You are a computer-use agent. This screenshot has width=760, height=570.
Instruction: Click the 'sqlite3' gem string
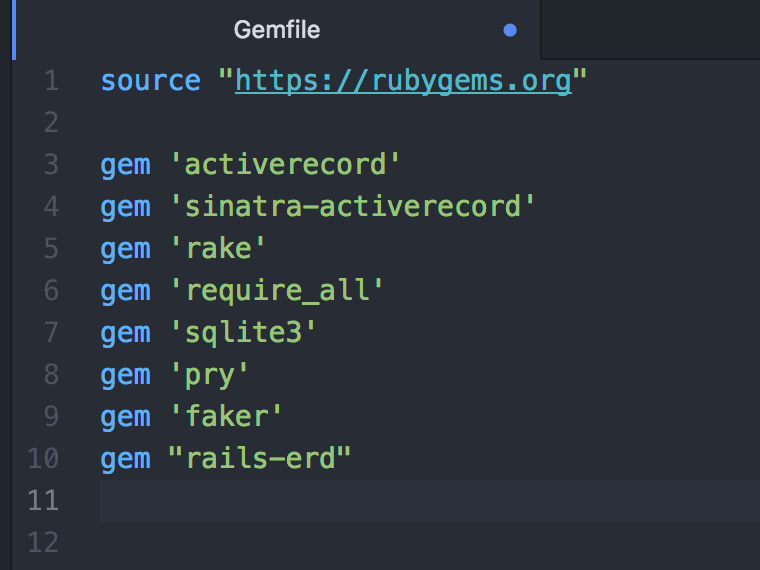243,333
